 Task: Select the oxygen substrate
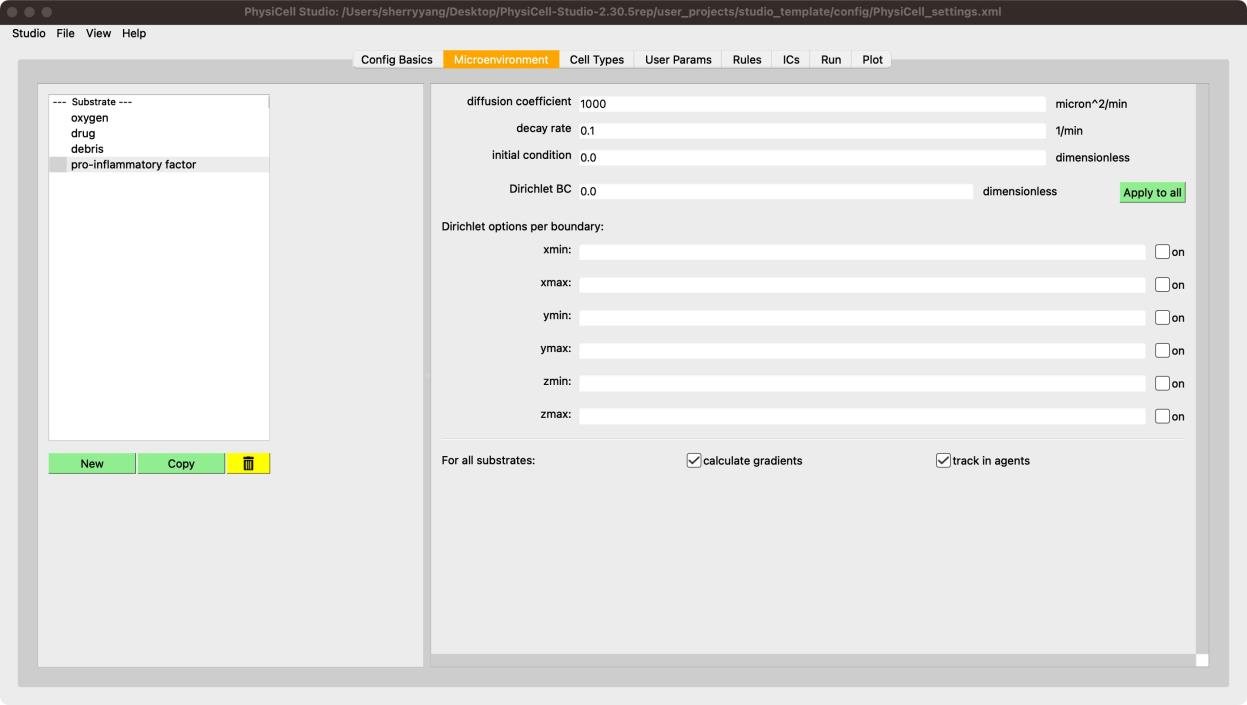tap(90, 118)
